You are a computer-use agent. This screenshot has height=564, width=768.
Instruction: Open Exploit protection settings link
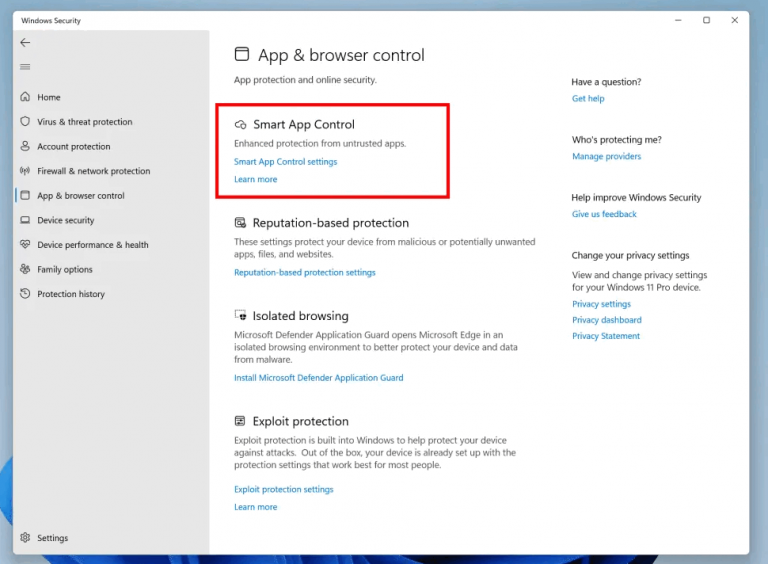284,490
